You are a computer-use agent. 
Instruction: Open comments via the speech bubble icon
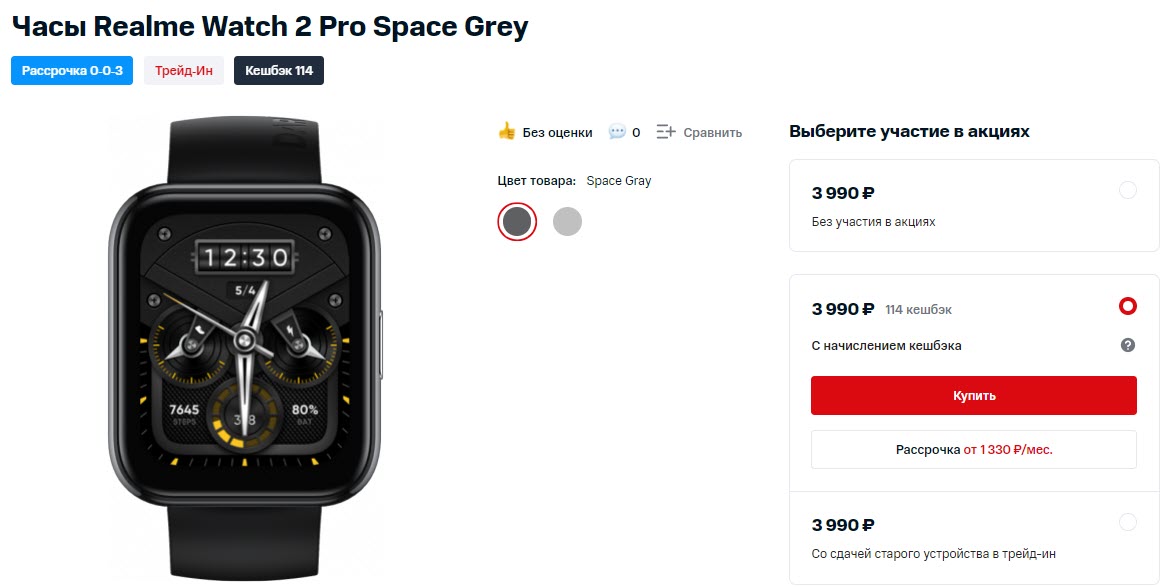(x=619, y=131)
